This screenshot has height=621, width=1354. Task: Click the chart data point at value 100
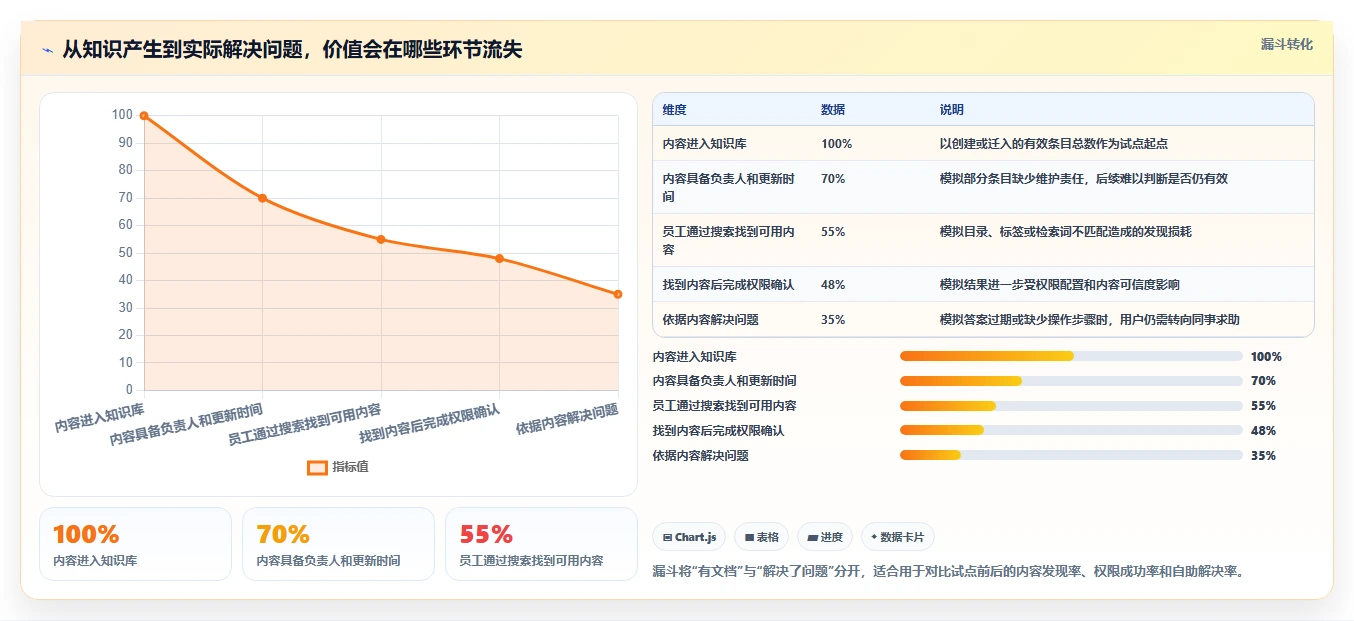pos(144,116)
